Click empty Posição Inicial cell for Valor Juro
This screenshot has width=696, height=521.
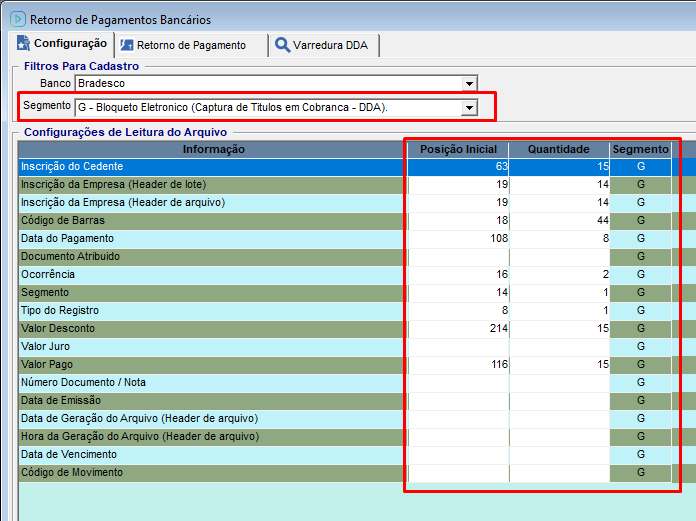coord(458,347)
